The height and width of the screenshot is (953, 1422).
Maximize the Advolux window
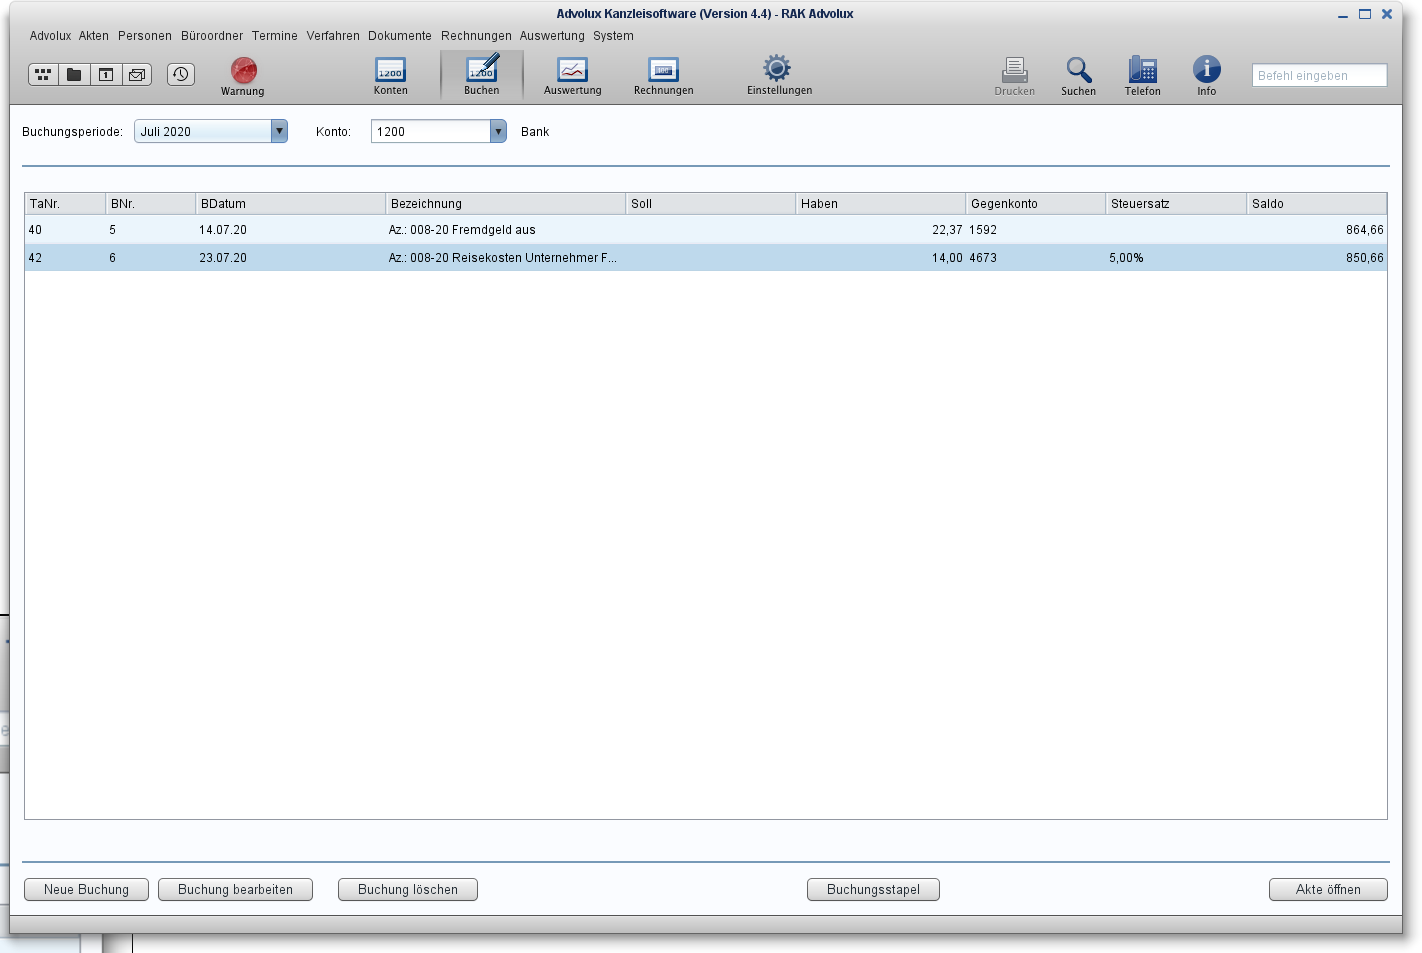[1365, 14]
